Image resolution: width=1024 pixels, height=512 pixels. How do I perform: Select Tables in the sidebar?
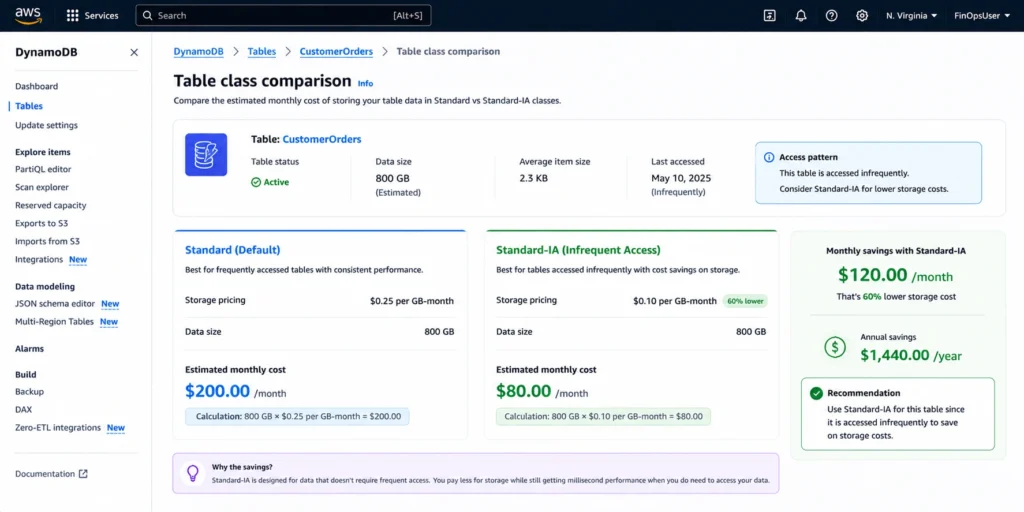(29, 106)
